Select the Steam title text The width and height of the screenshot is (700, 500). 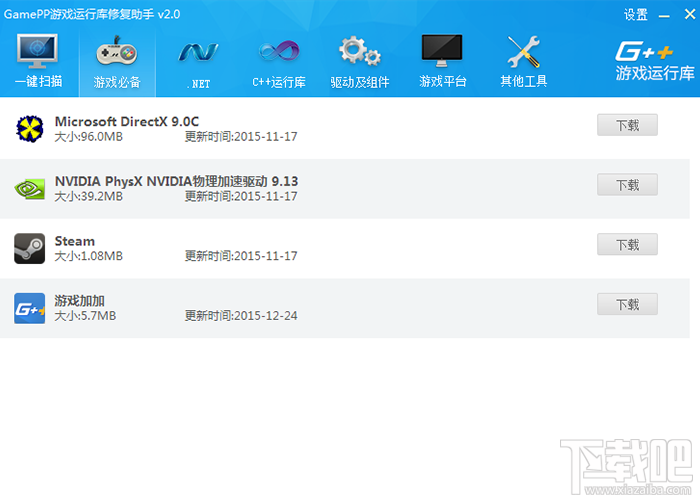pyautogui.click(x=75, y=241)
